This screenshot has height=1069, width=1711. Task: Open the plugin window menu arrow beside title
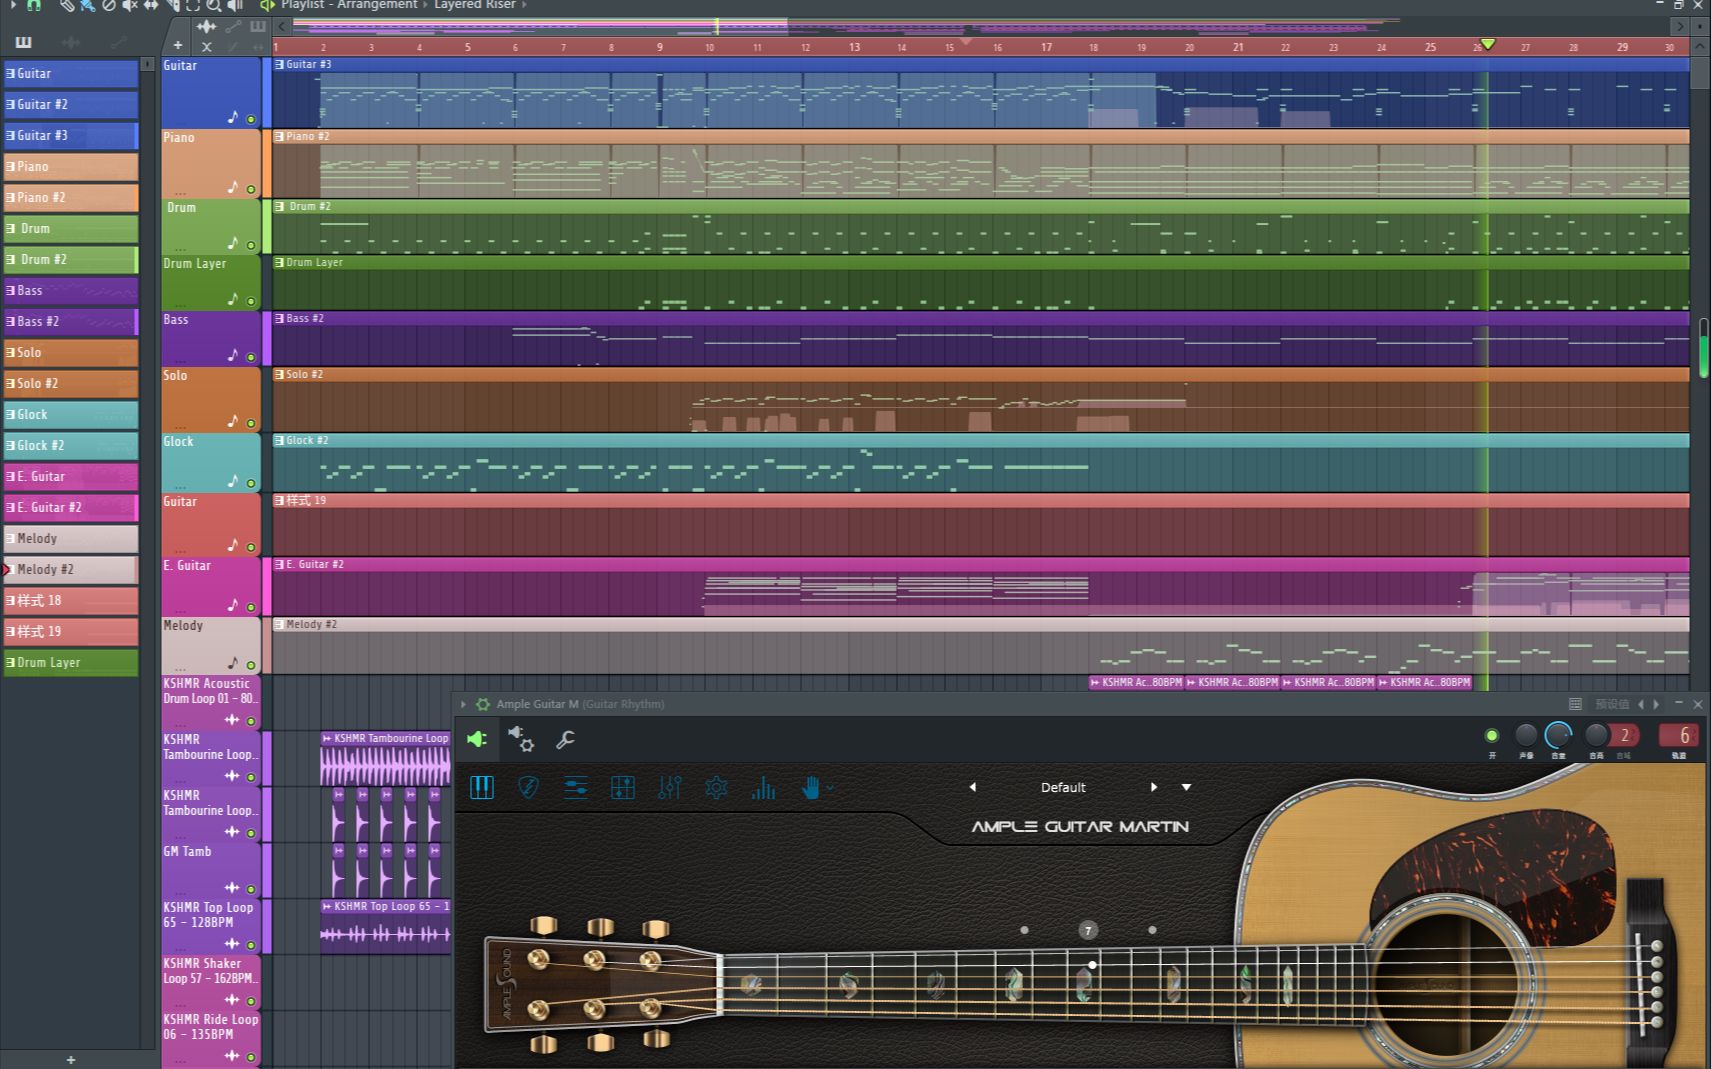coord(463,704)
